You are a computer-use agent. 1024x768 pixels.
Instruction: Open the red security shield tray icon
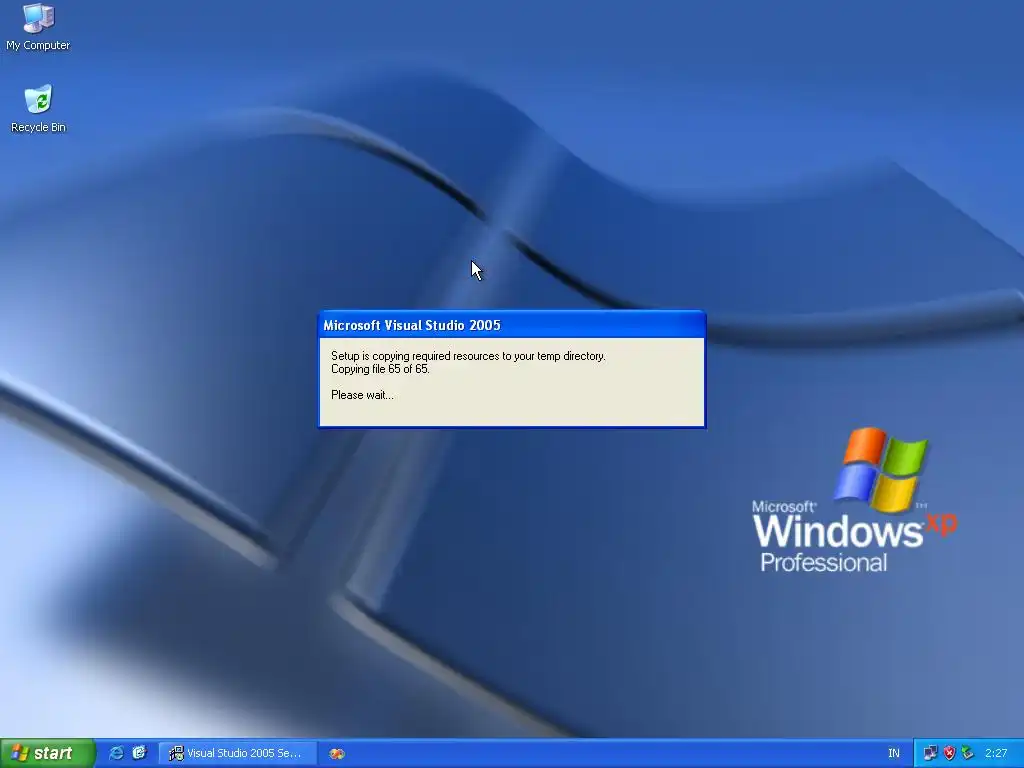[x=949, y=753]
